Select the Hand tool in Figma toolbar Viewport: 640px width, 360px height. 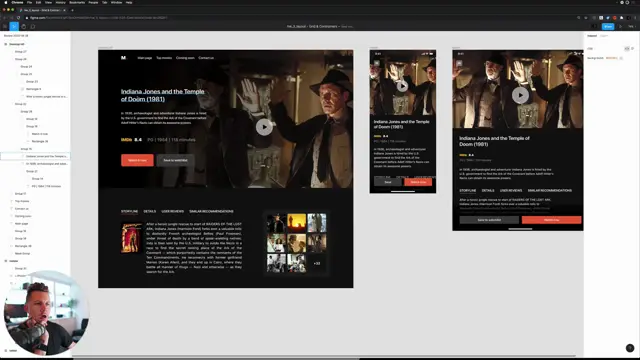pos(24,27)
